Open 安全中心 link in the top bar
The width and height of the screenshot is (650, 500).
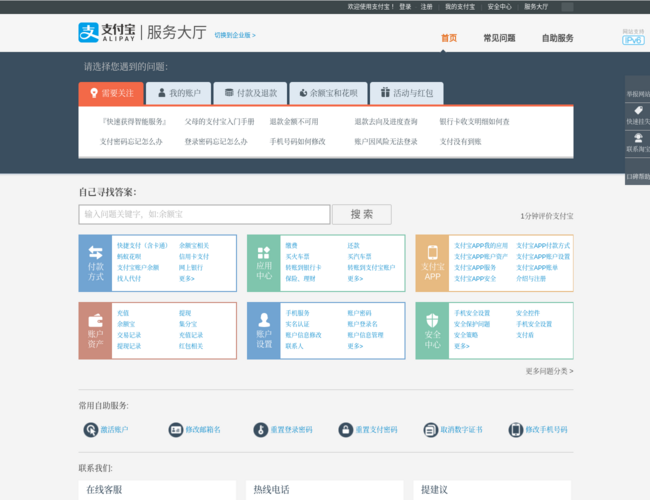(x=500, y=7)
